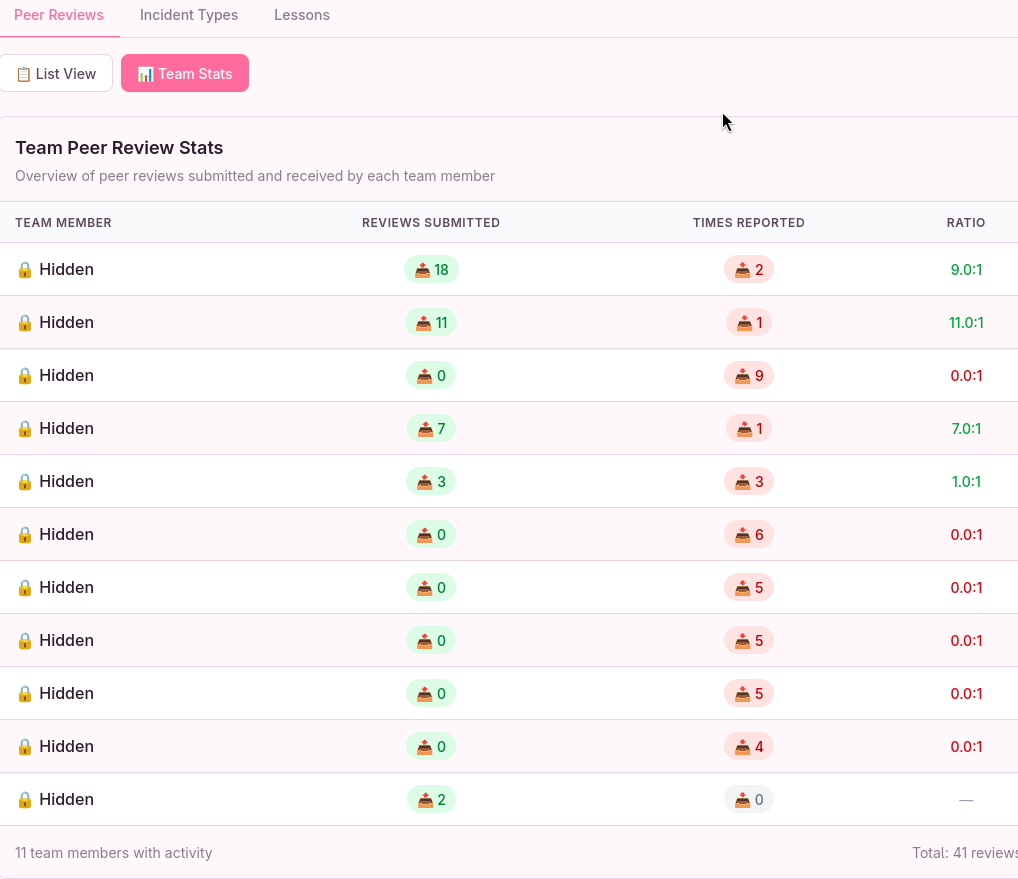Open the Lessons tab

tap(302, 15)
